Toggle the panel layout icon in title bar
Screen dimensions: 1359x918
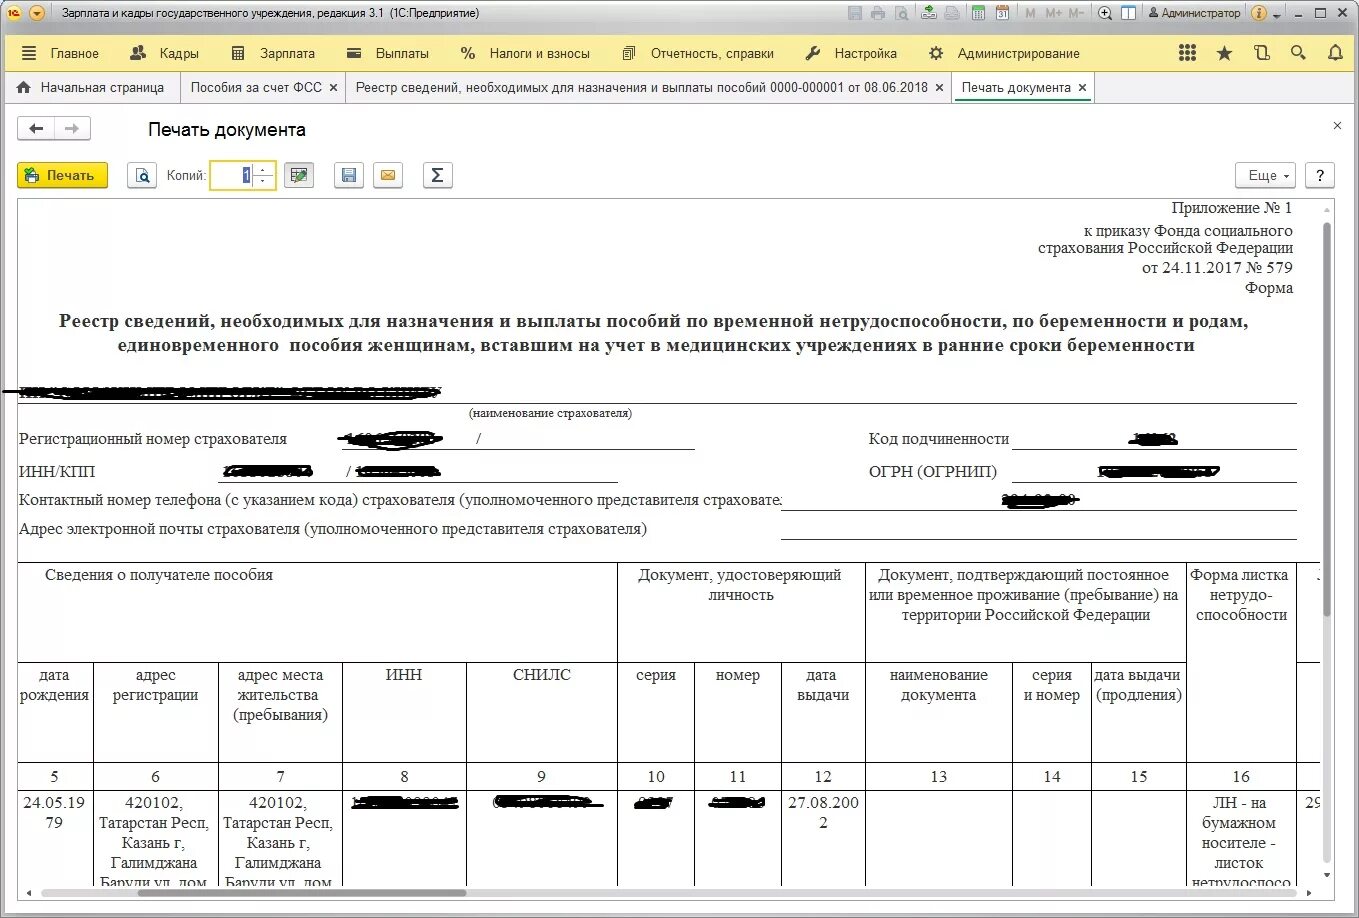1128,13
